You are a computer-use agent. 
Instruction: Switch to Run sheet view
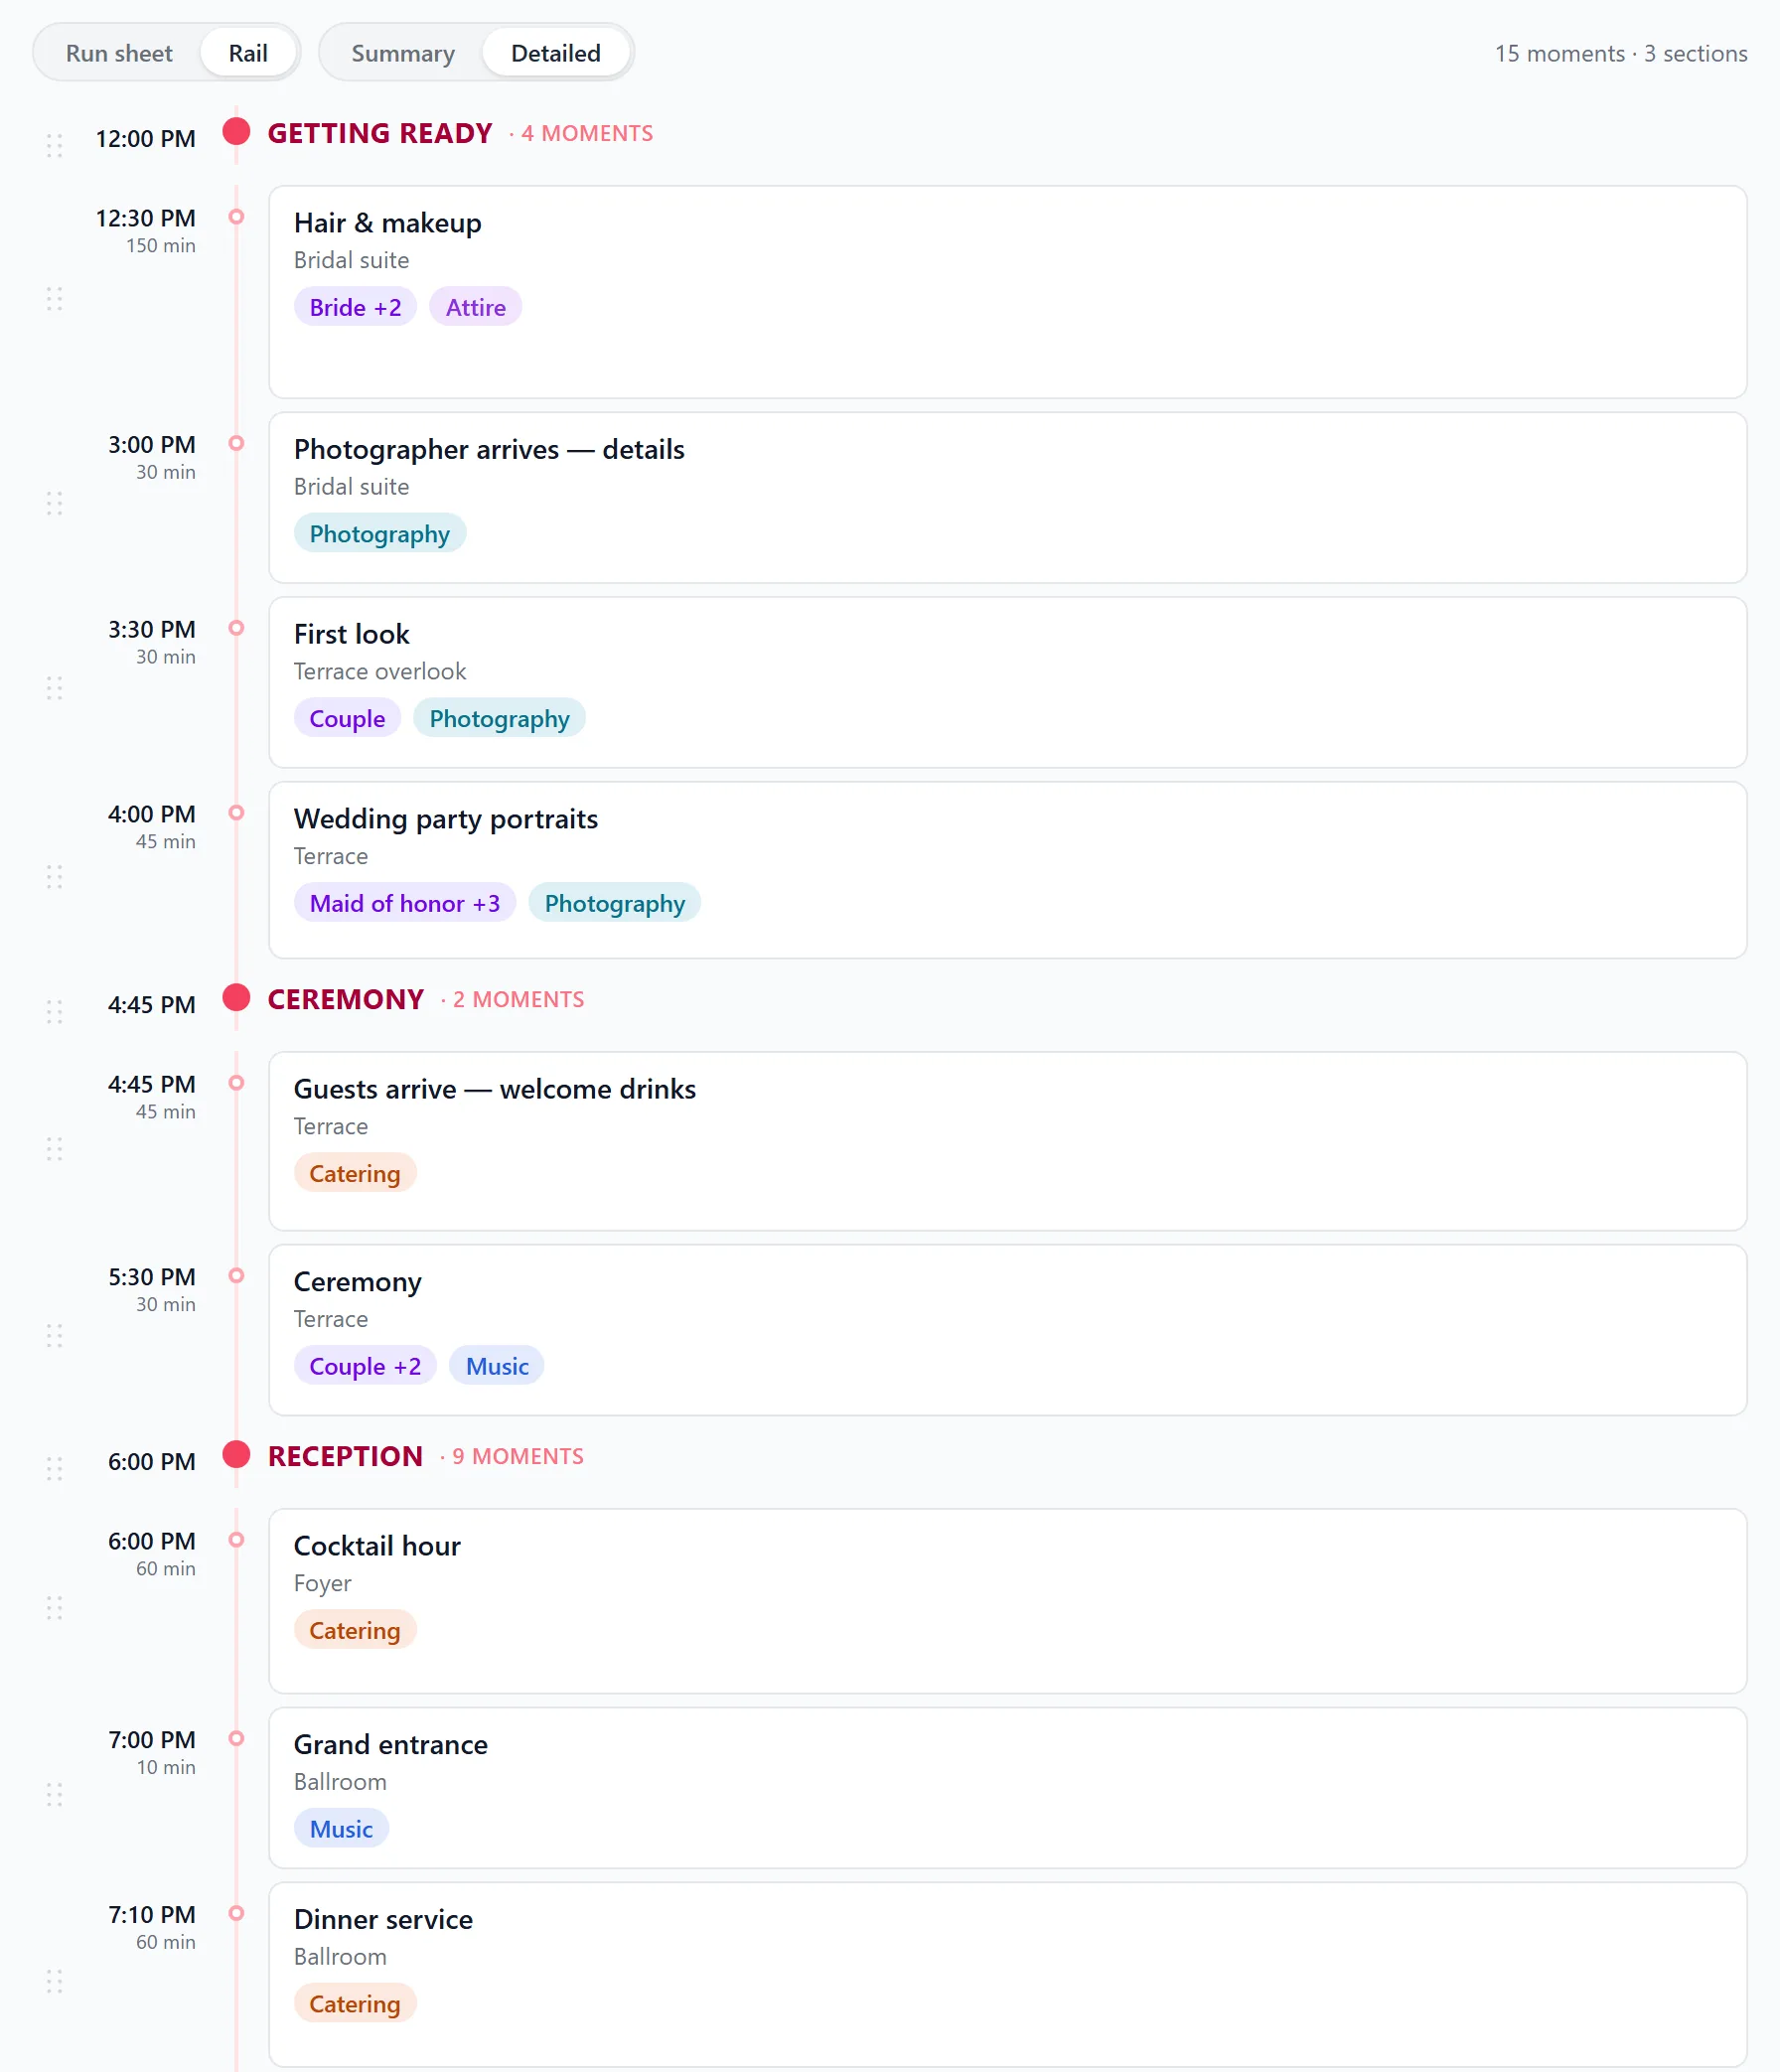tap(119, 53)
